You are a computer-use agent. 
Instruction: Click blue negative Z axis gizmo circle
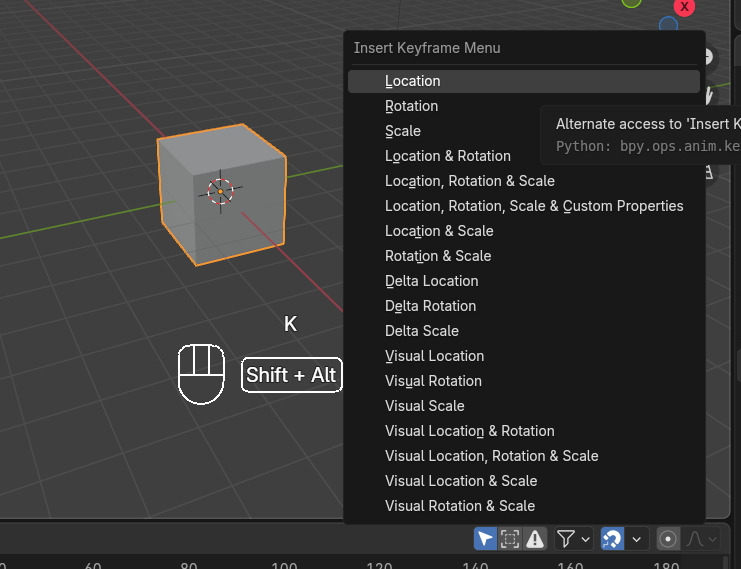(x=668, y=25)
